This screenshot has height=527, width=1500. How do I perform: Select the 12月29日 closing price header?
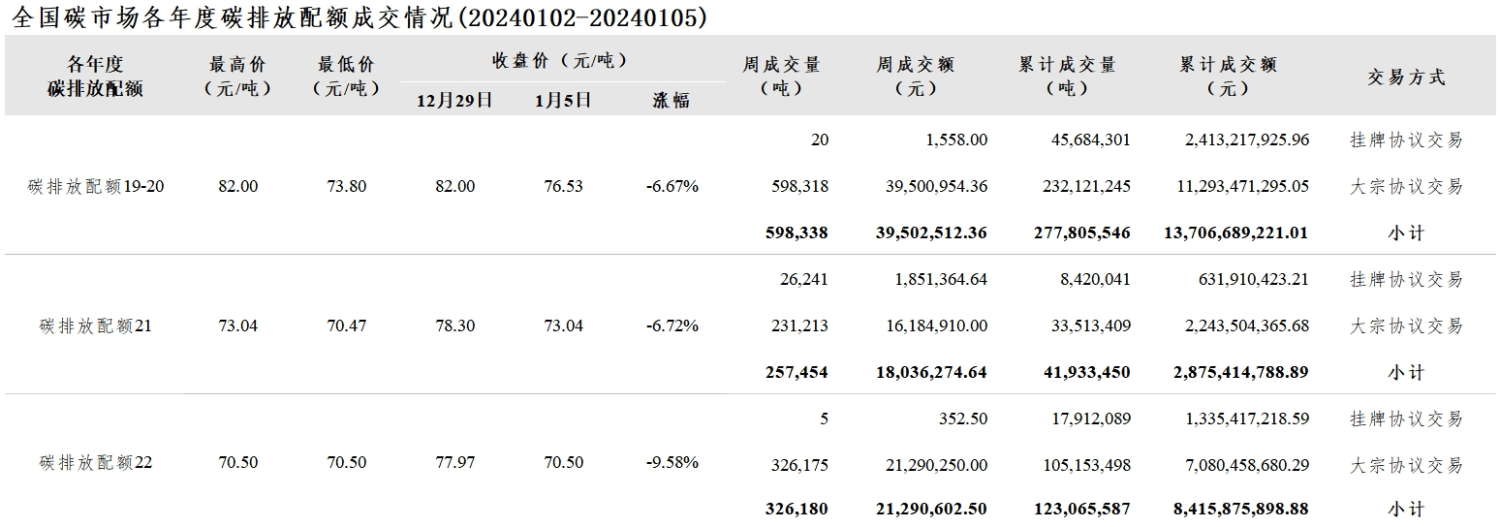click(x=454, y=100)
